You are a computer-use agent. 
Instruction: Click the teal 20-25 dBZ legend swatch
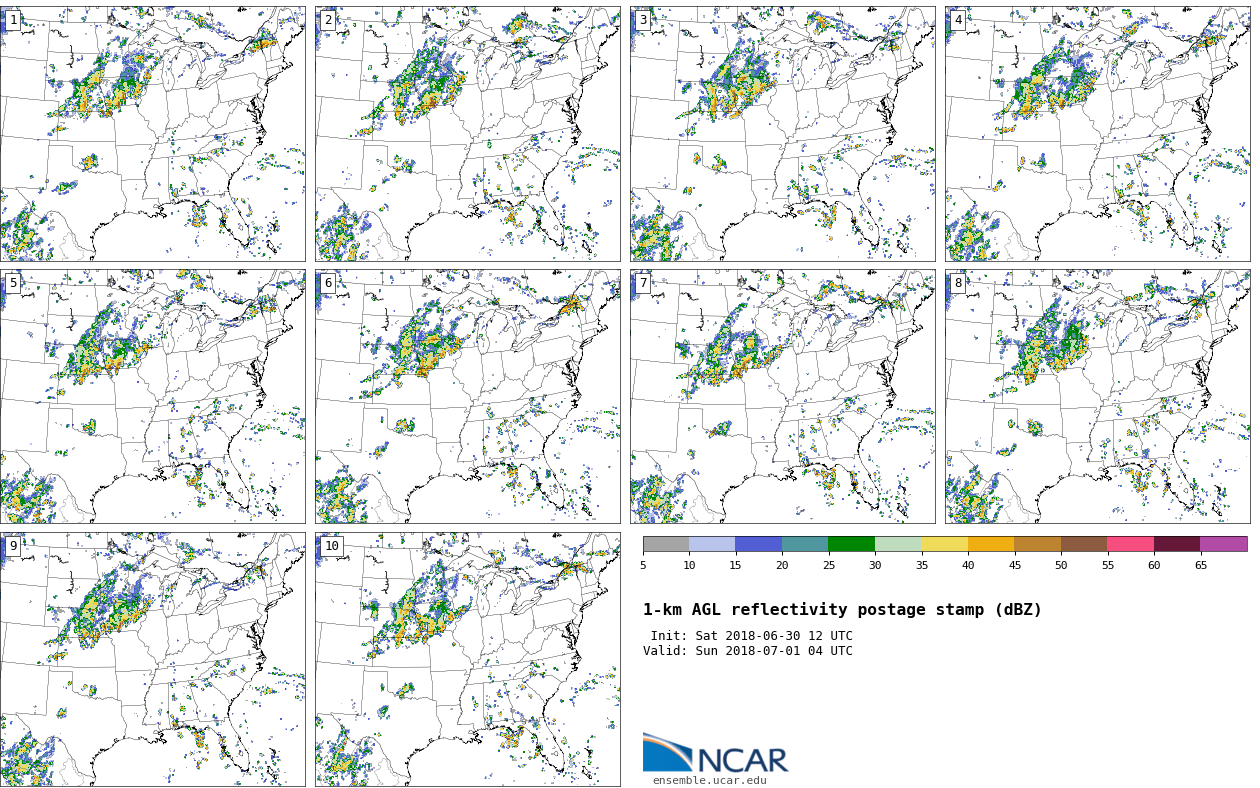tap(805, 544)
